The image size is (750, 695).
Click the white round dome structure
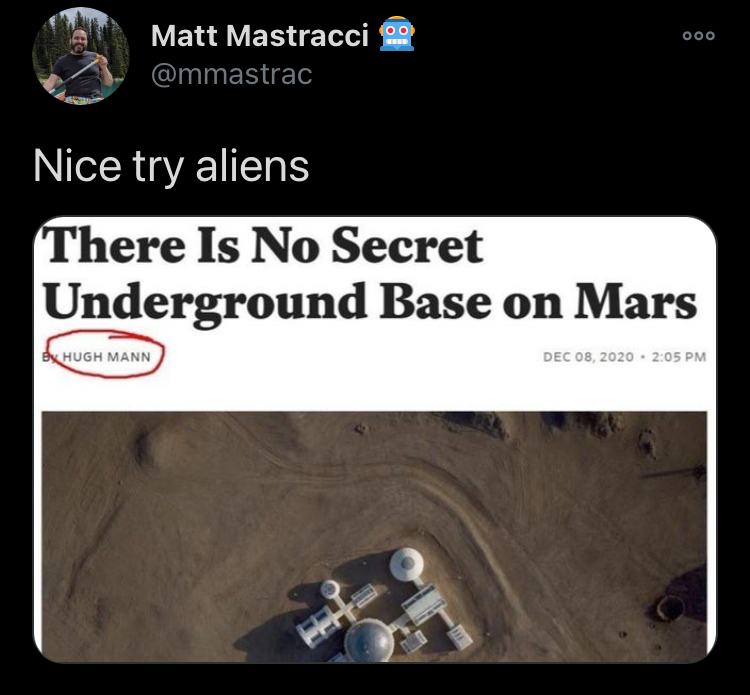[407, 564]
